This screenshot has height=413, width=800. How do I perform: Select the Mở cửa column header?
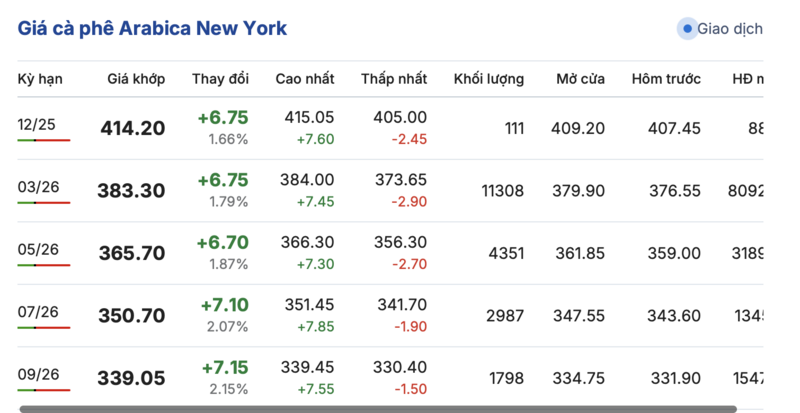click(579, 79)
